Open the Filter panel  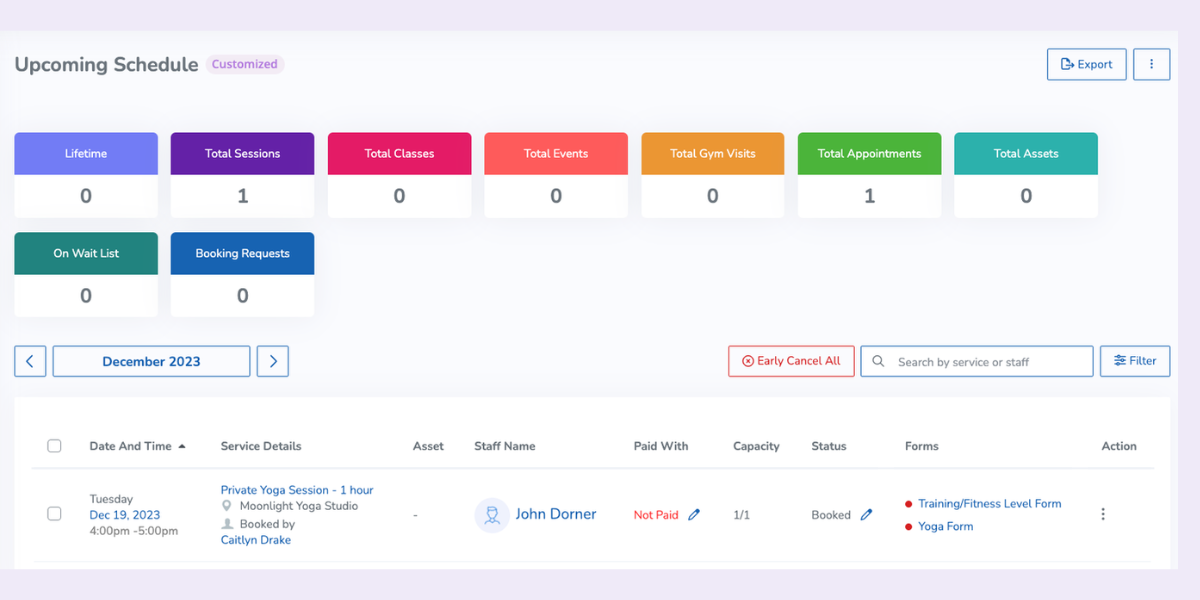pos(1135,360)
